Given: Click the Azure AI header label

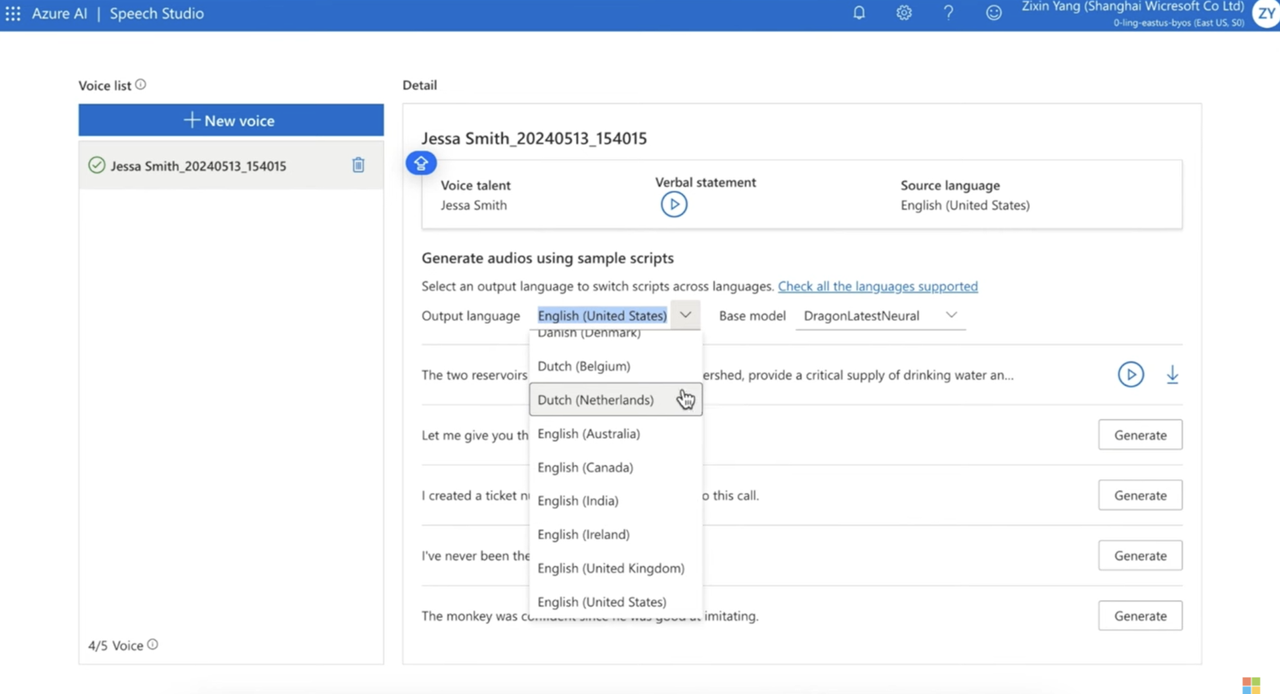Looking at the screenshot, I should pos(60,14).
